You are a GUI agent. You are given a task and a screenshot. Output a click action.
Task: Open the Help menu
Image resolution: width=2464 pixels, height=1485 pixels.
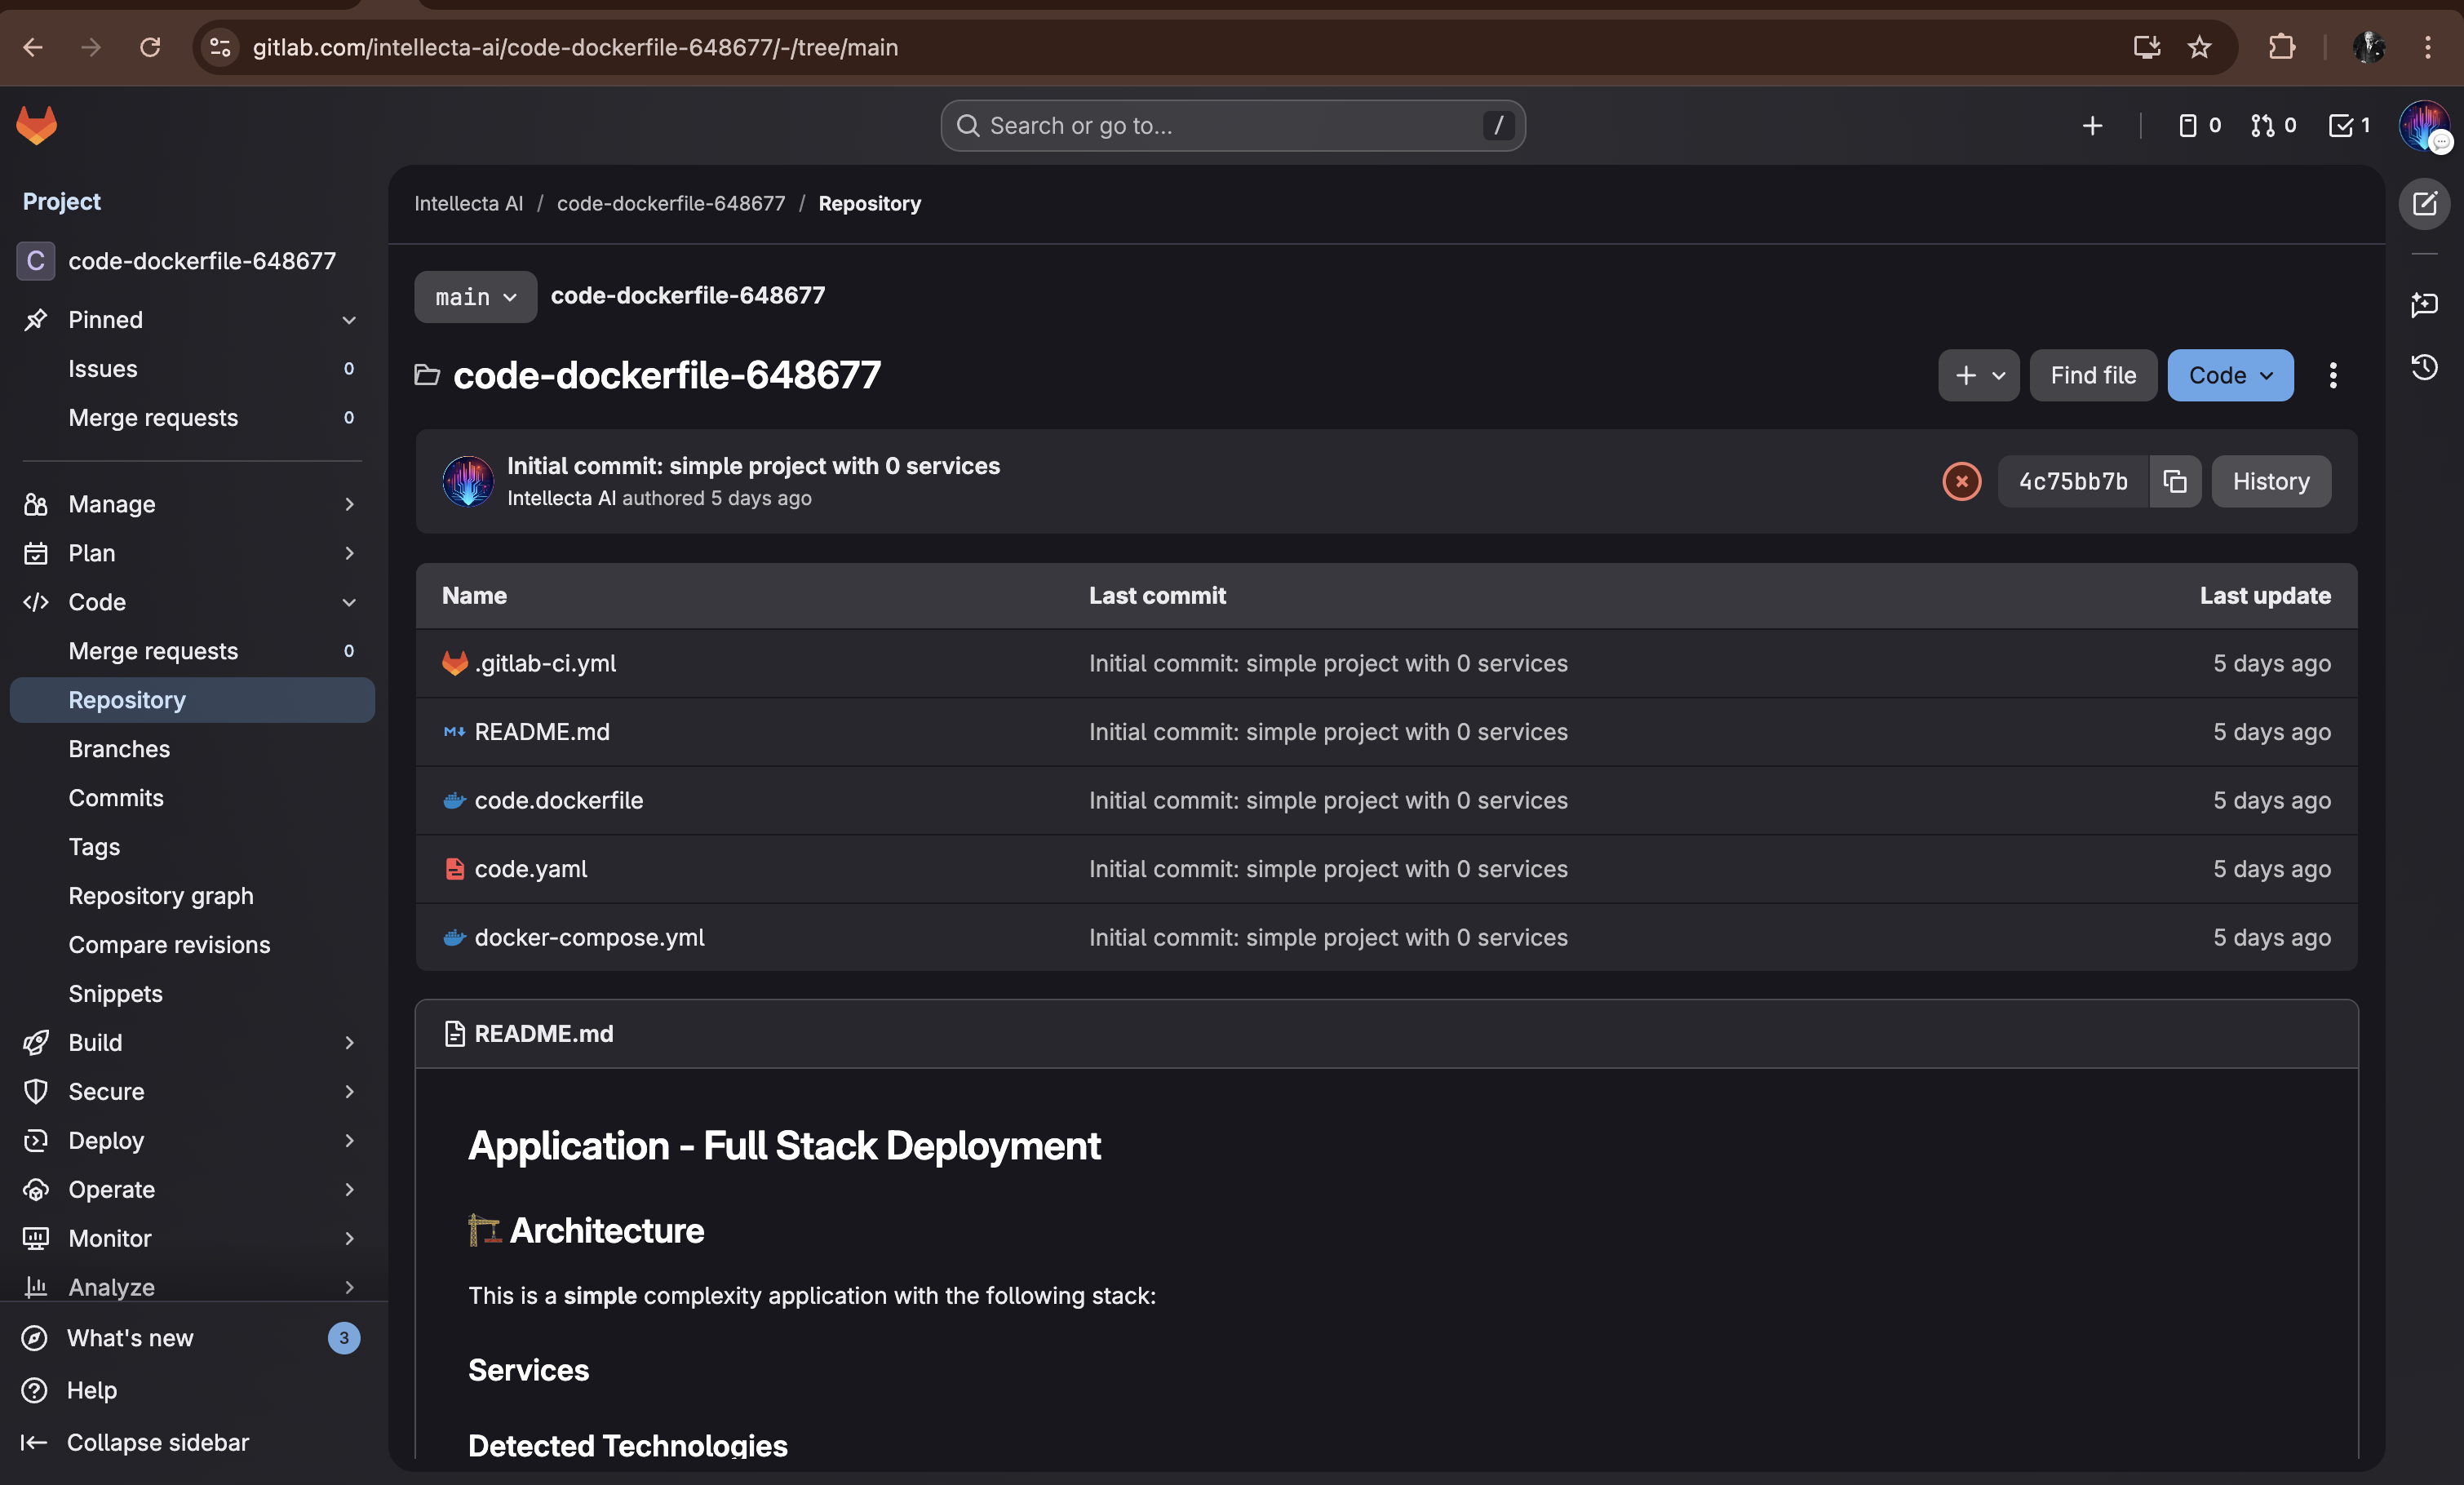tap(192, 1390)
